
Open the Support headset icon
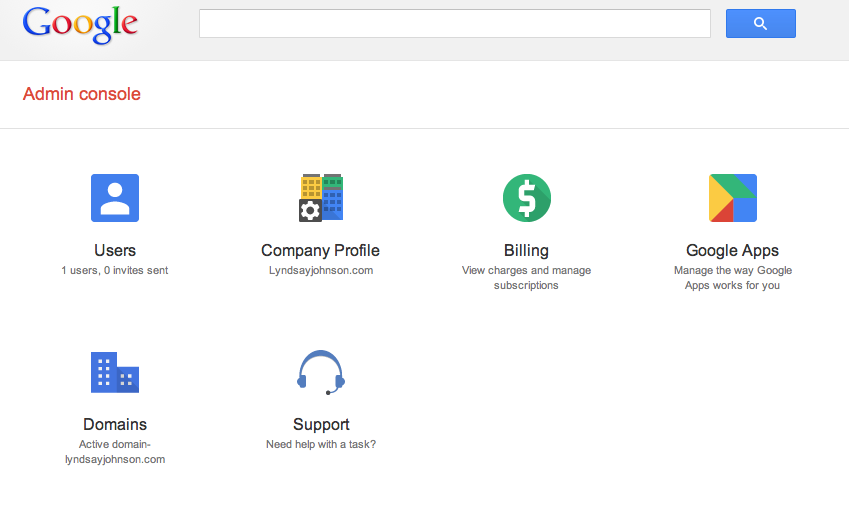click(320, 372)
